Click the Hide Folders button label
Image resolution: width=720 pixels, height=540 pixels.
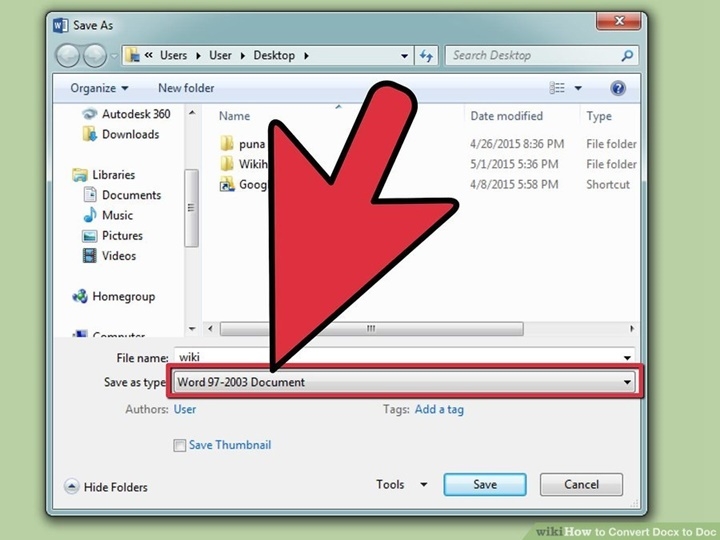[x=116, y=487]
